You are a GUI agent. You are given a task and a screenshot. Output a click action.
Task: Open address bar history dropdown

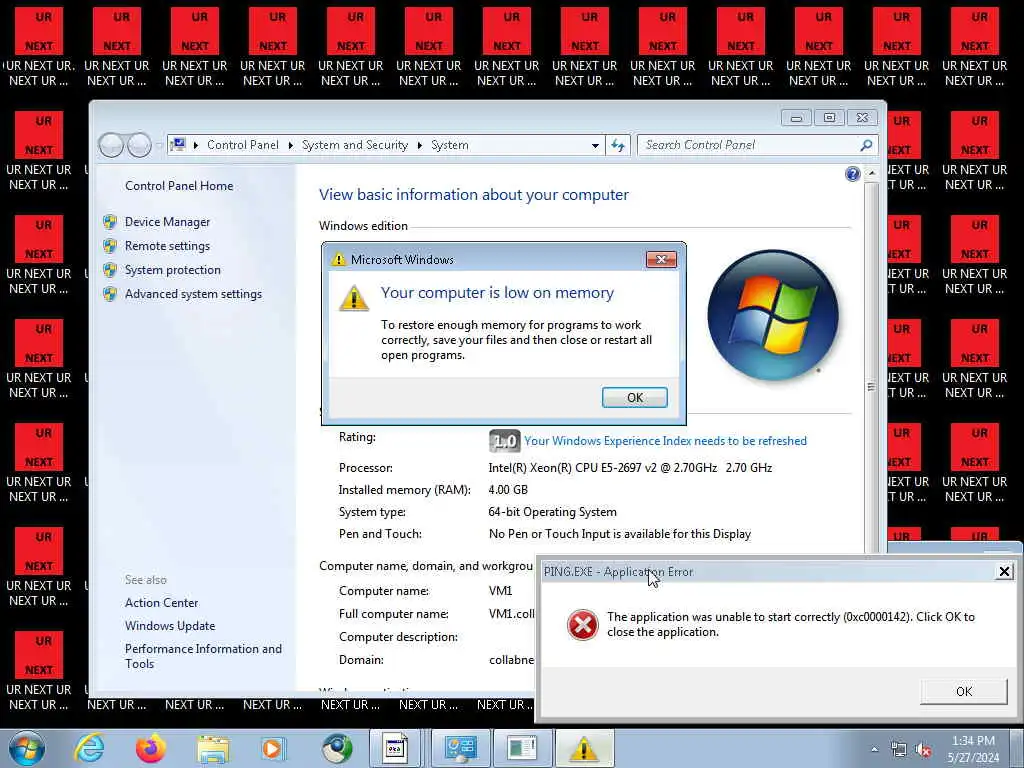[595, 145]
